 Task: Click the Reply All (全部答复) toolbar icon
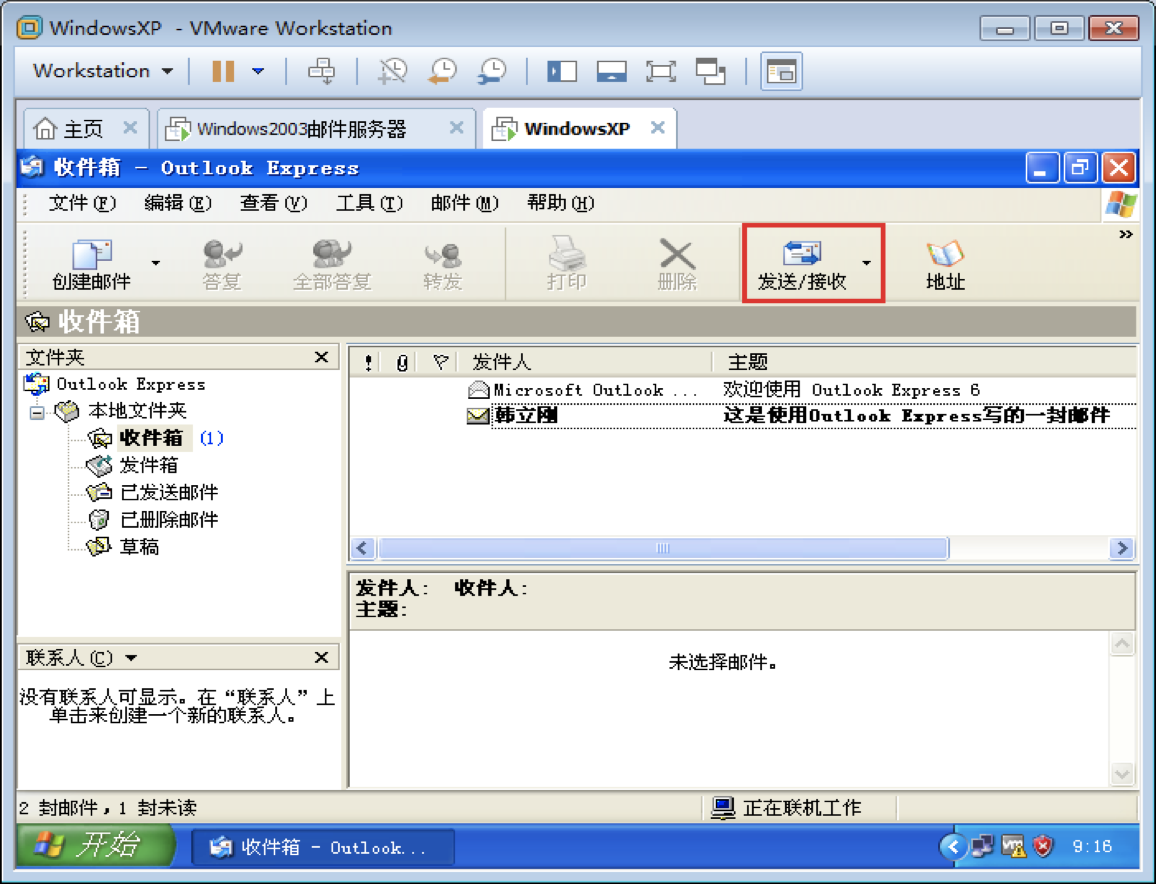[x=332, y=264]
